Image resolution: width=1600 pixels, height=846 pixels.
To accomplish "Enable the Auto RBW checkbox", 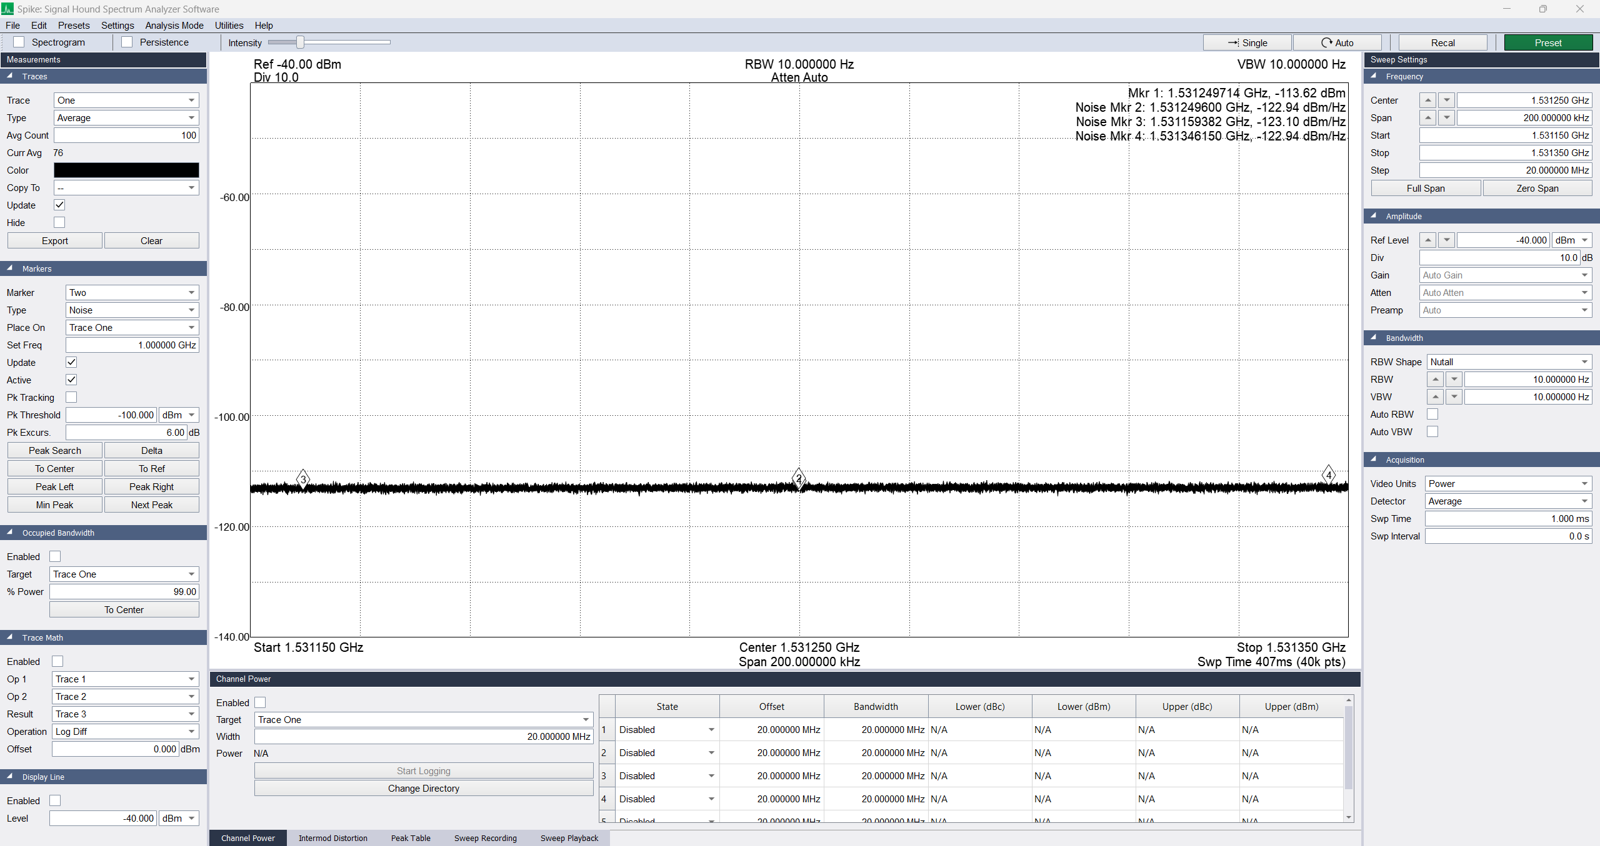I will [x=1432, y=415].
